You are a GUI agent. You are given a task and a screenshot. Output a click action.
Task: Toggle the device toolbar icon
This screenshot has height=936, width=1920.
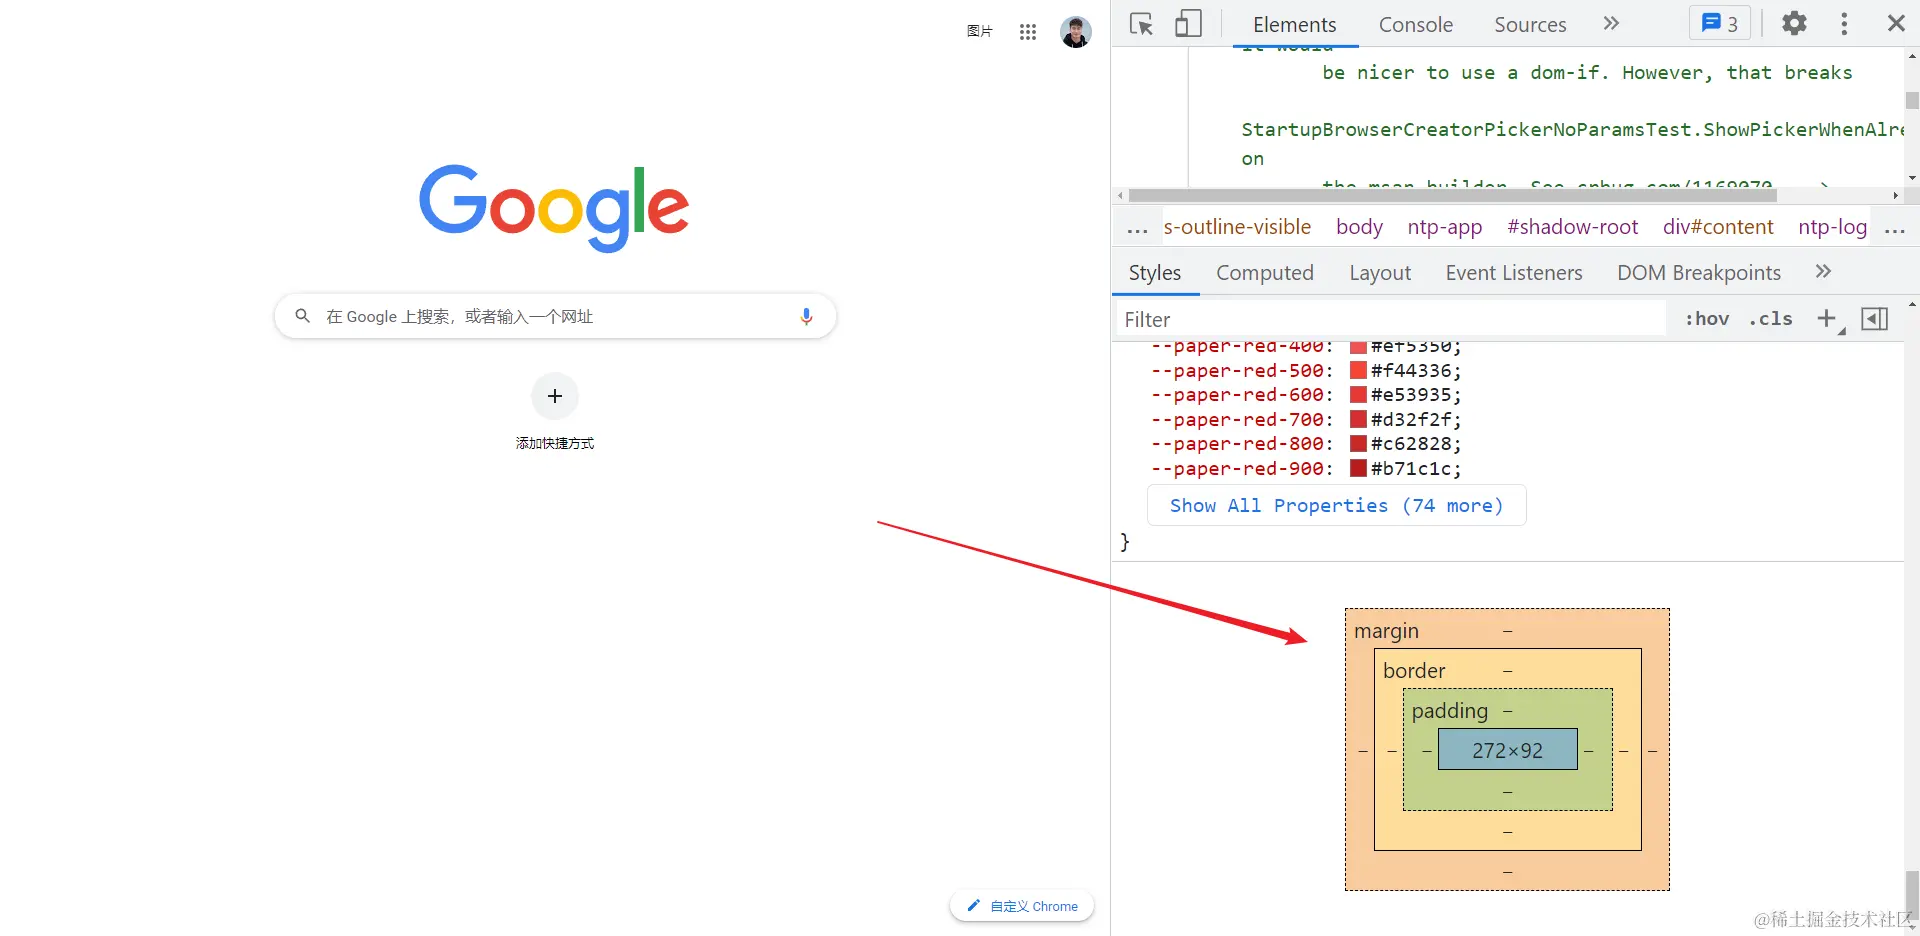click(1188, 24)
